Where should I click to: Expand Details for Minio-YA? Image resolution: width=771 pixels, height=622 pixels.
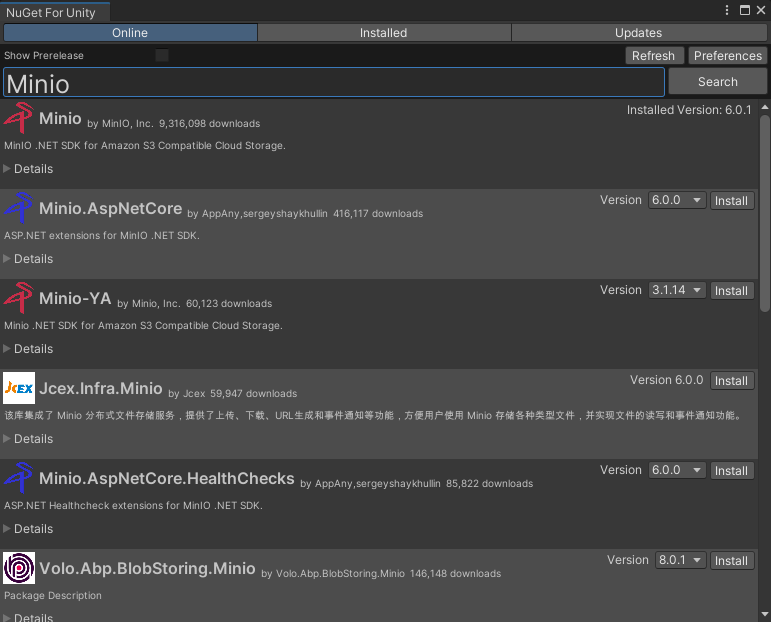pos(29,349)
